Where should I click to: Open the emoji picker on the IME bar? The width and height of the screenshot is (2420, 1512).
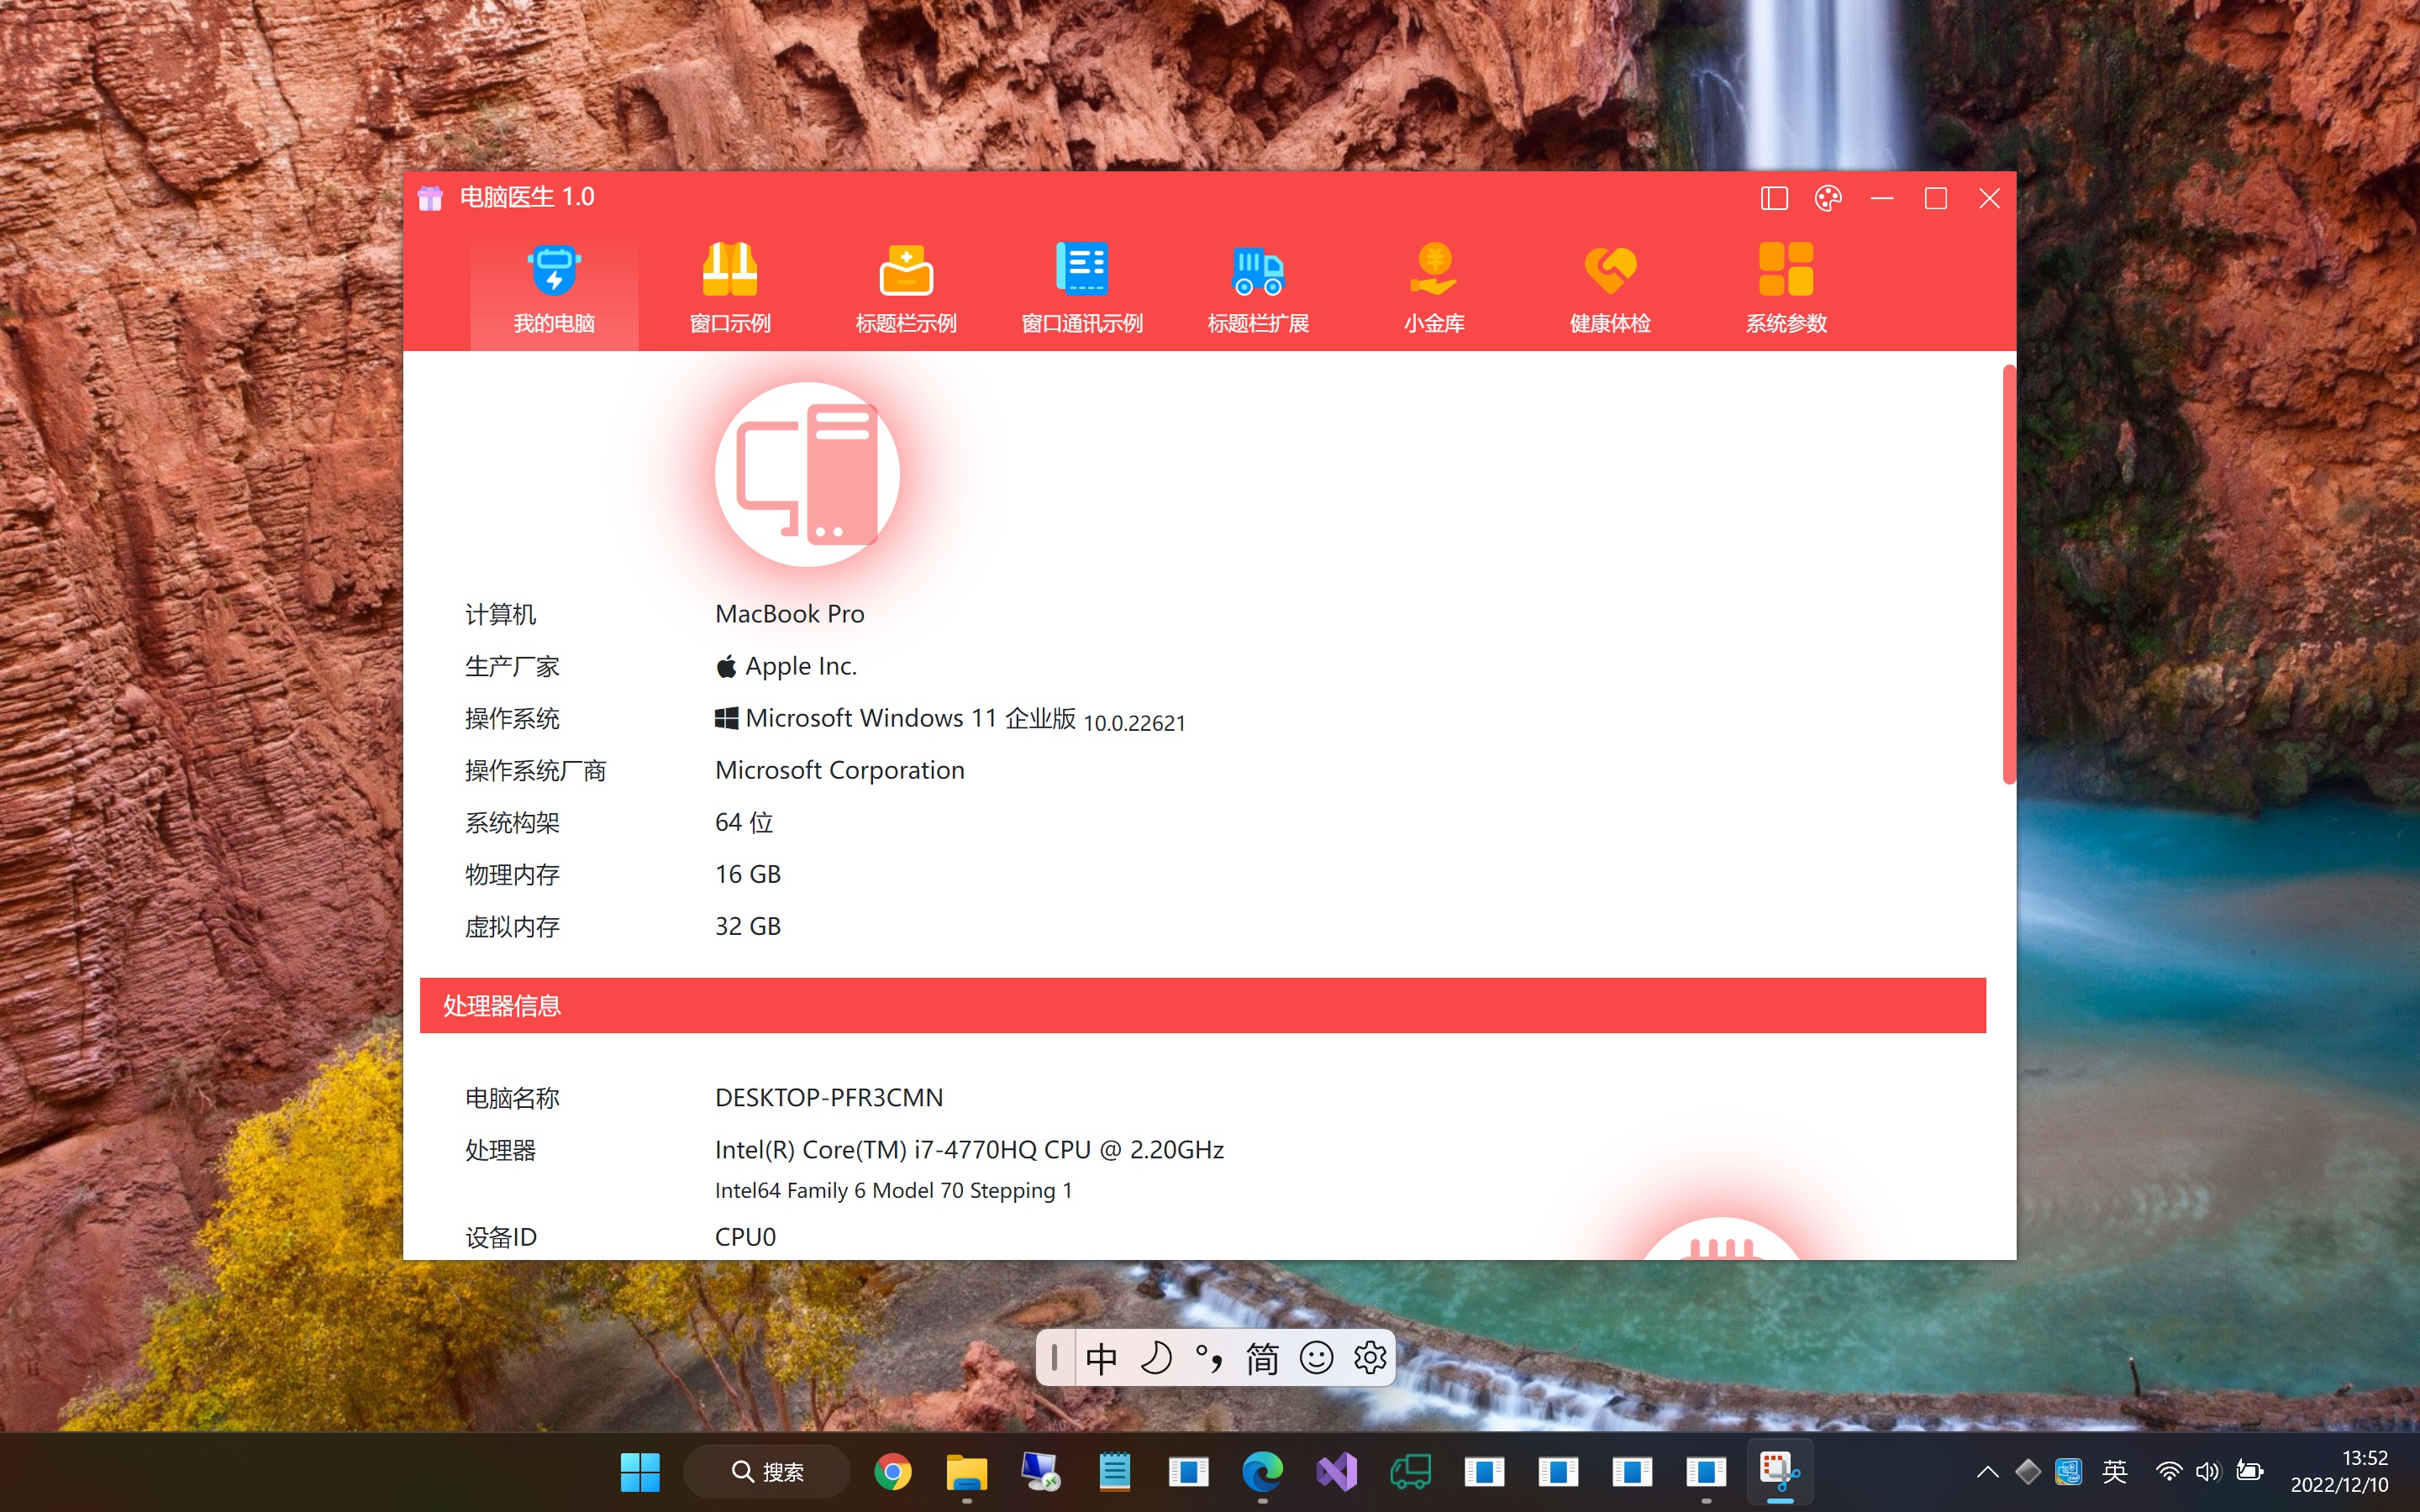(1316, 1358)
